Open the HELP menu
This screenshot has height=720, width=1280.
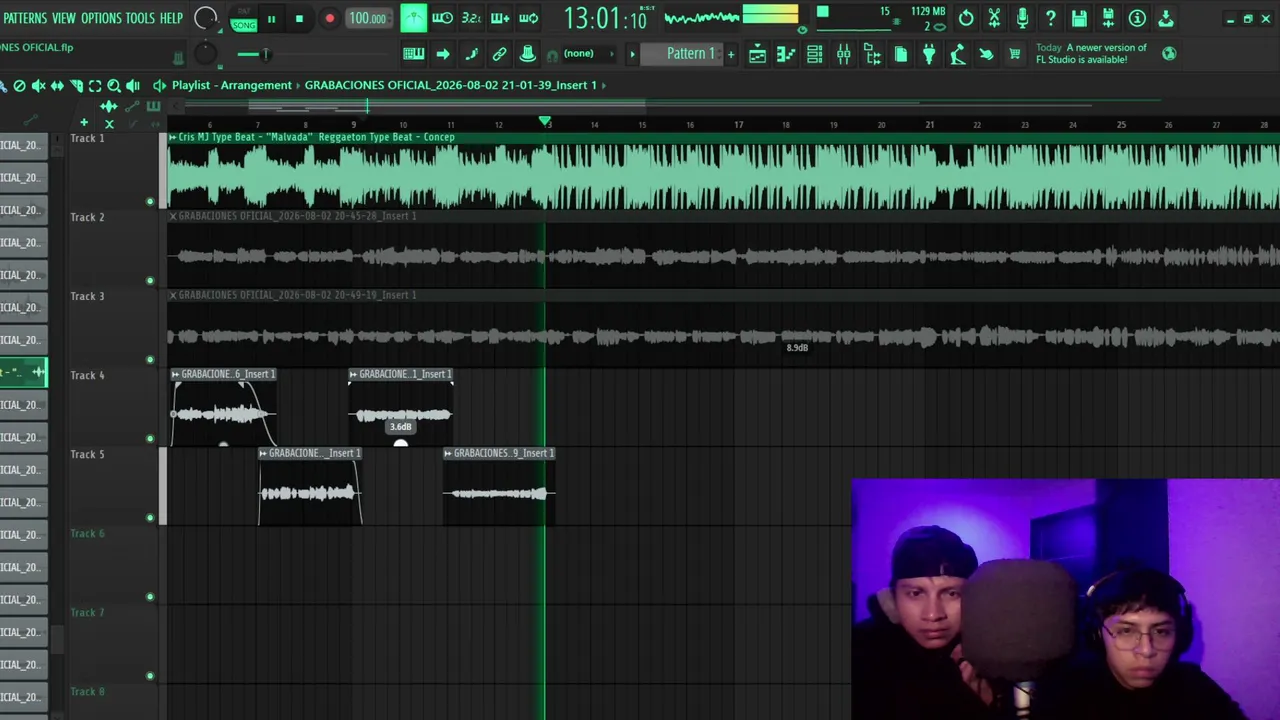(171, 18)
